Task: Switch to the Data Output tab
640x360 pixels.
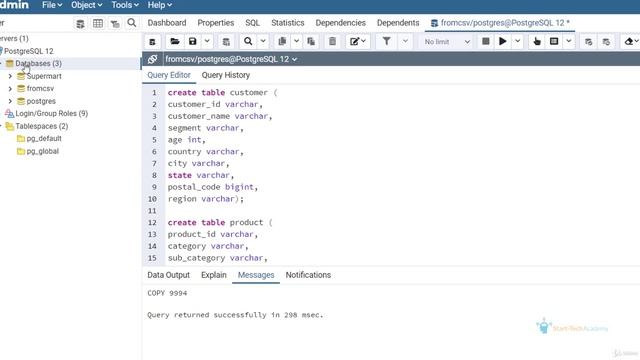Action: 168,275
